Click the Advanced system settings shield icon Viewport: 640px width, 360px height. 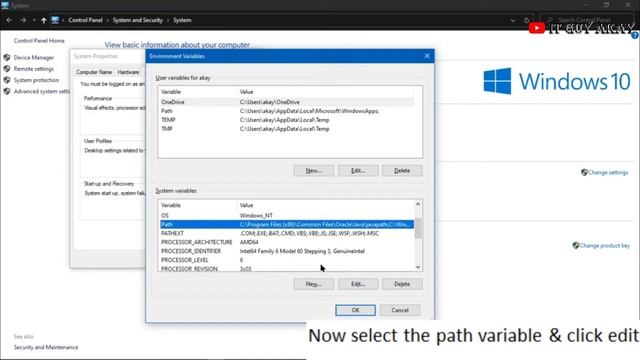click(7, 91)
